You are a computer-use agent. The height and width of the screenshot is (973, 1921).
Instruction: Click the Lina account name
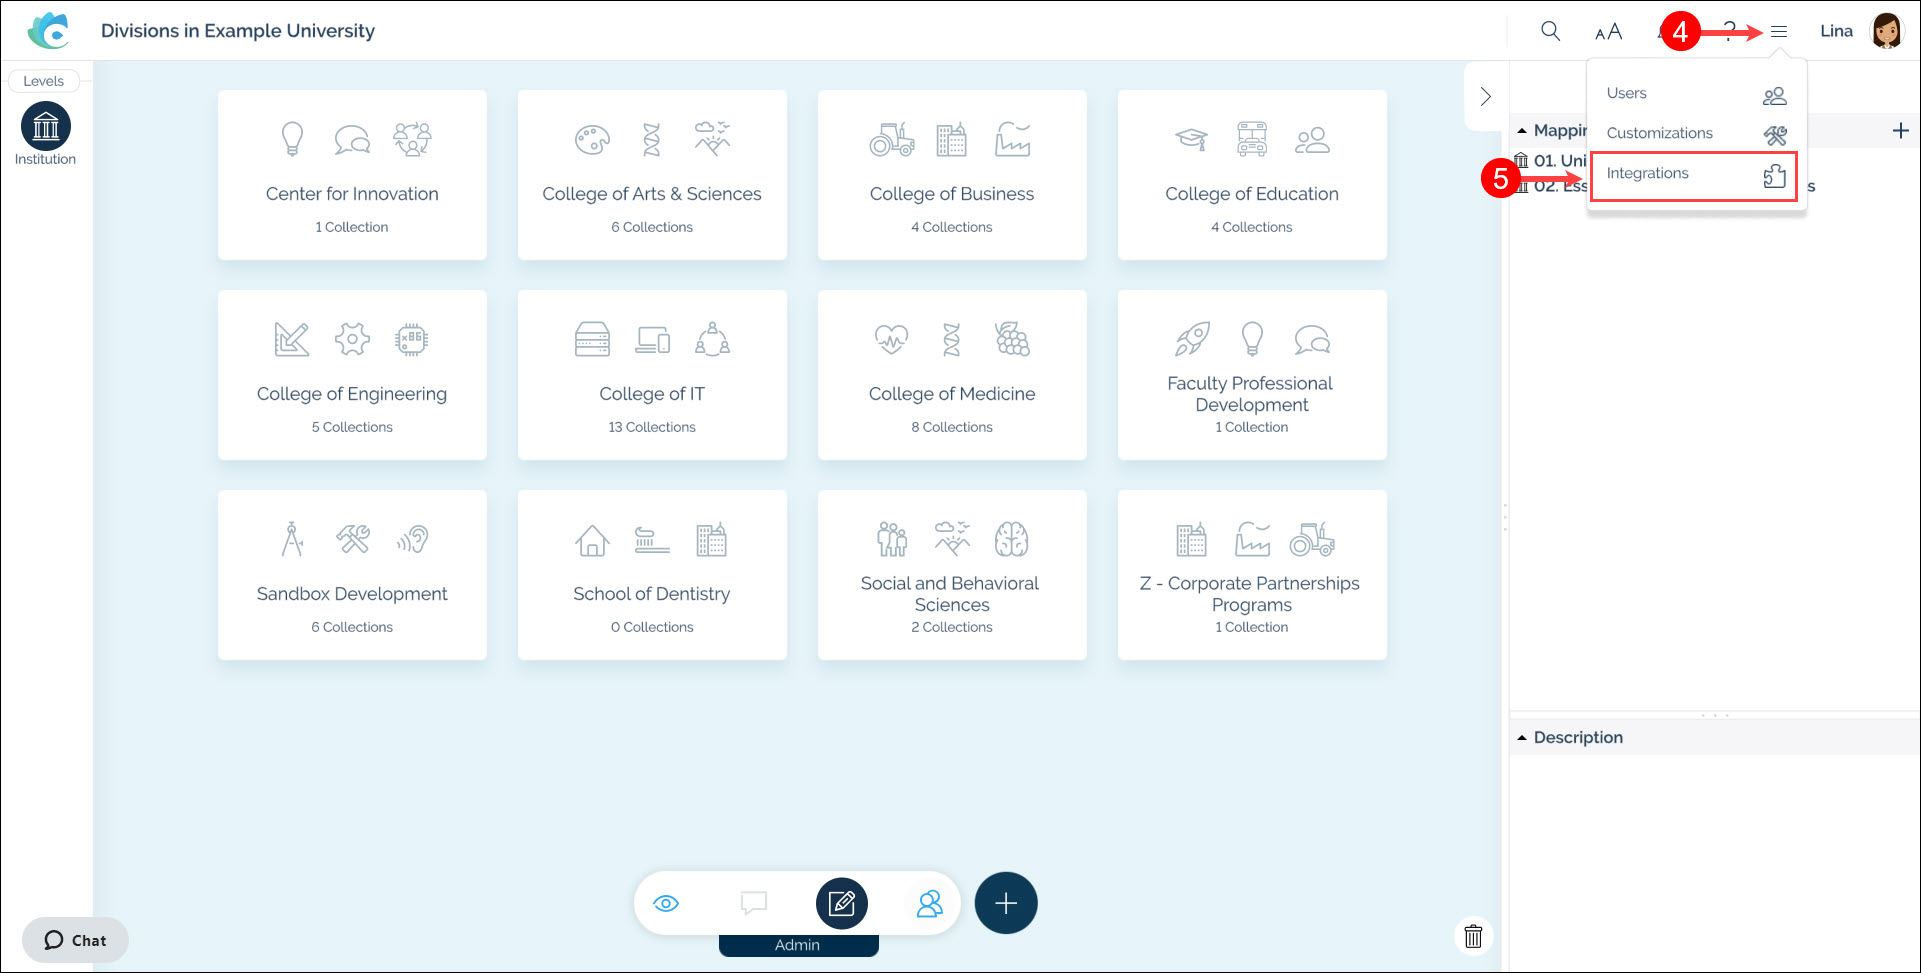click(x=1836, y=31)
